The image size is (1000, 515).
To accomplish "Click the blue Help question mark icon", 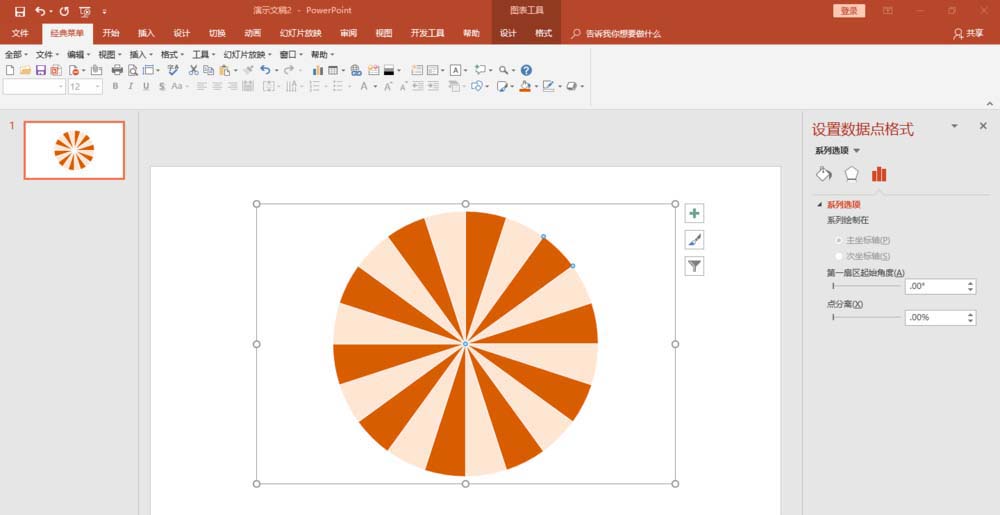I will [526, 70].
